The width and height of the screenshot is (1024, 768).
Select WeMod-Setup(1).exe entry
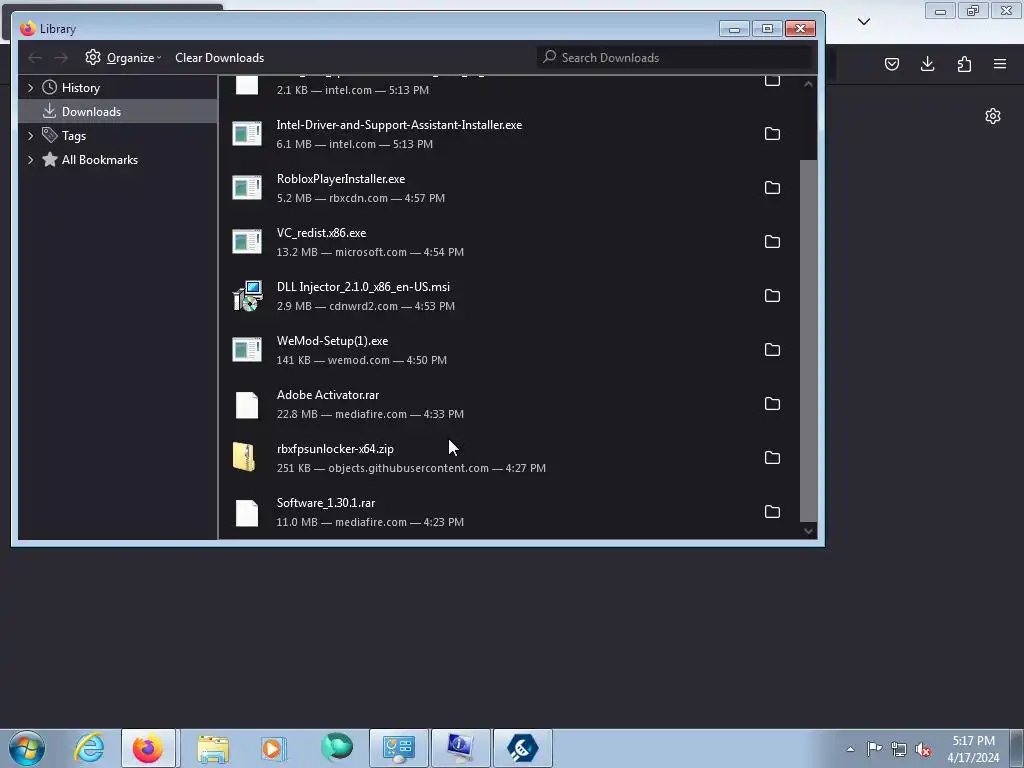[508, 350]
